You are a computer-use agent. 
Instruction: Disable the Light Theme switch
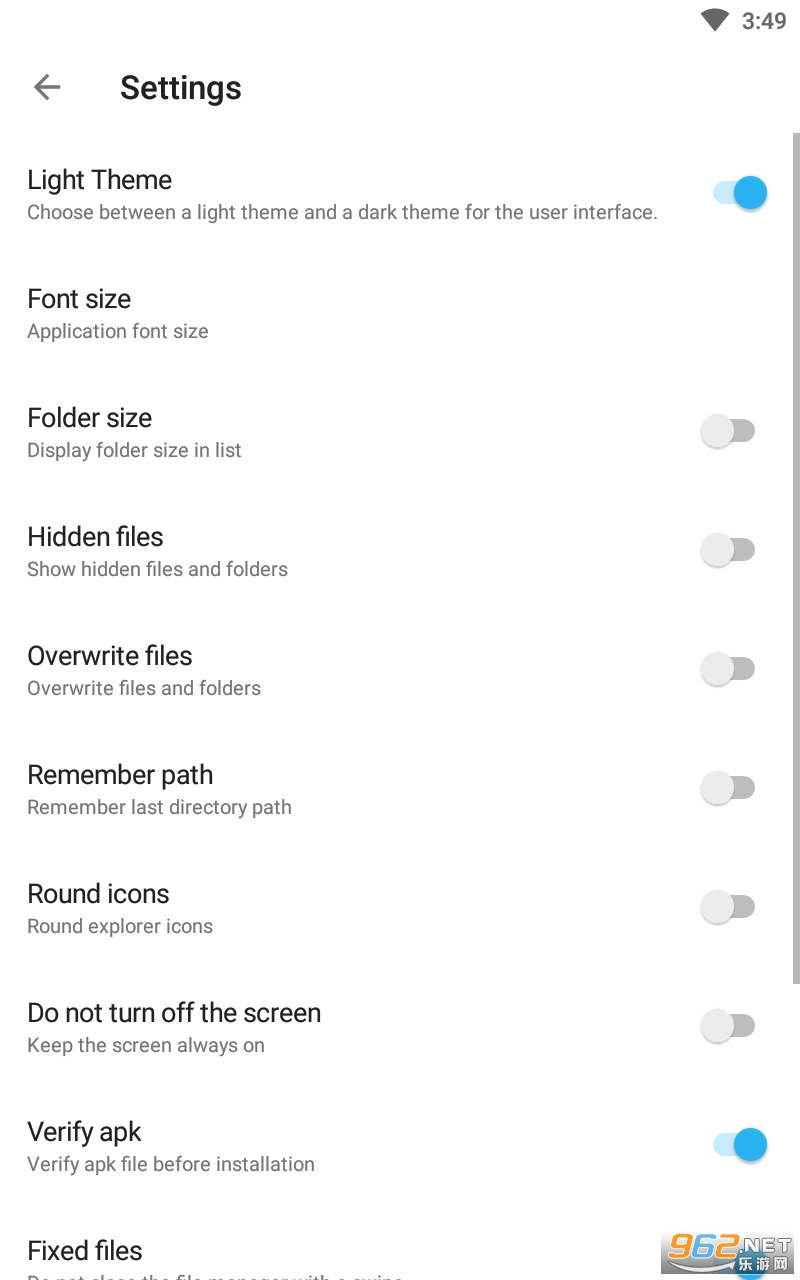coord(741,192)
